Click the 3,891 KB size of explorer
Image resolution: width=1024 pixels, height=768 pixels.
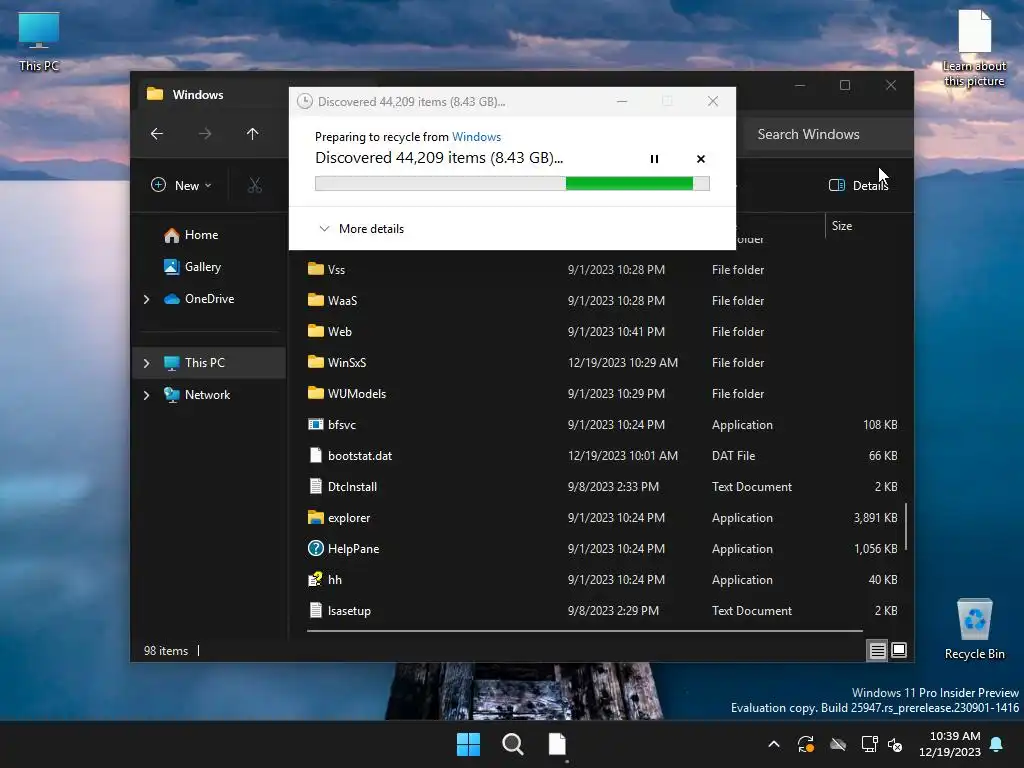(875, 518)
